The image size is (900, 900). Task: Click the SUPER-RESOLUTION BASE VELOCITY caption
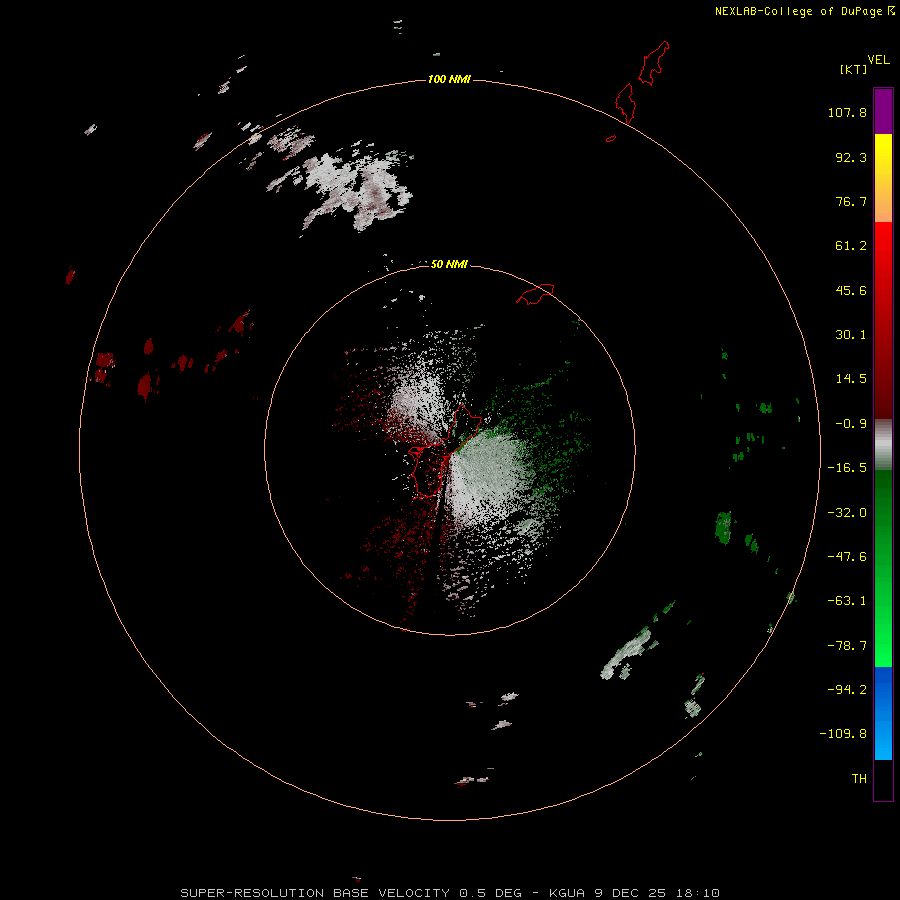[449, 893]
